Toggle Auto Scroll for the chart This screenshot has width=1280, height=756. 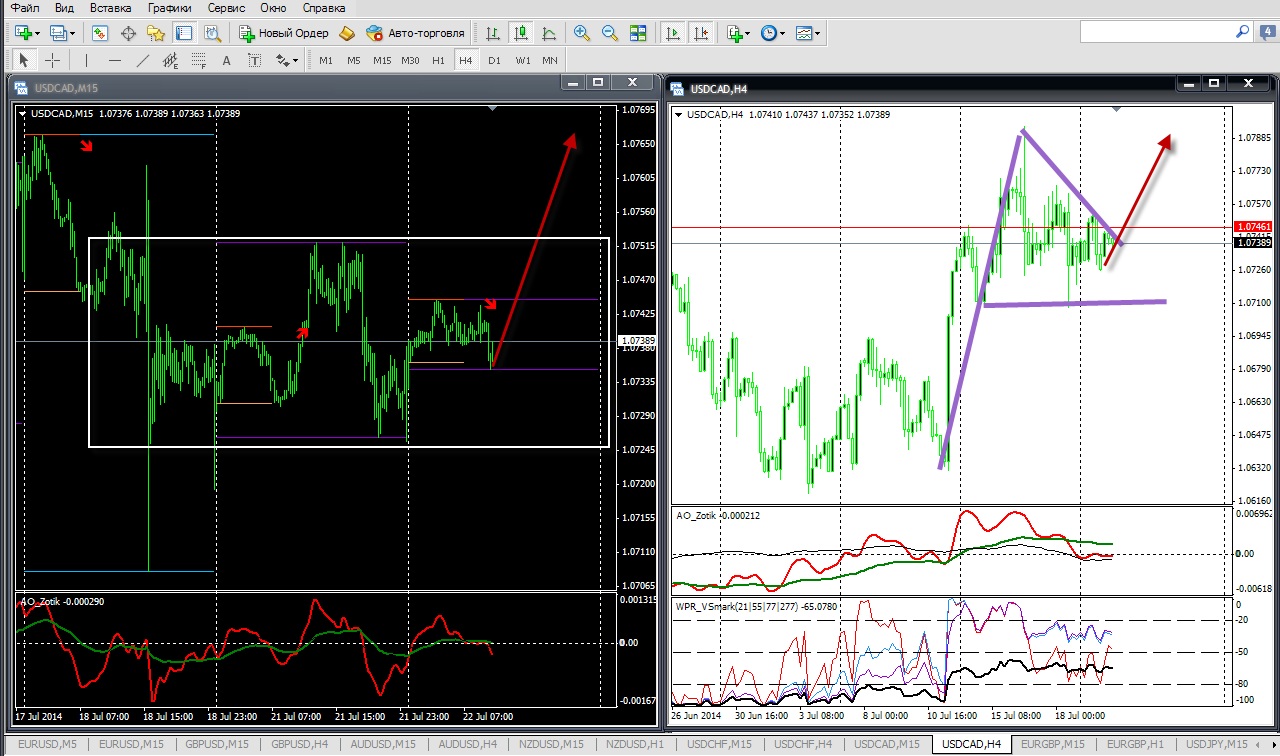673,33
